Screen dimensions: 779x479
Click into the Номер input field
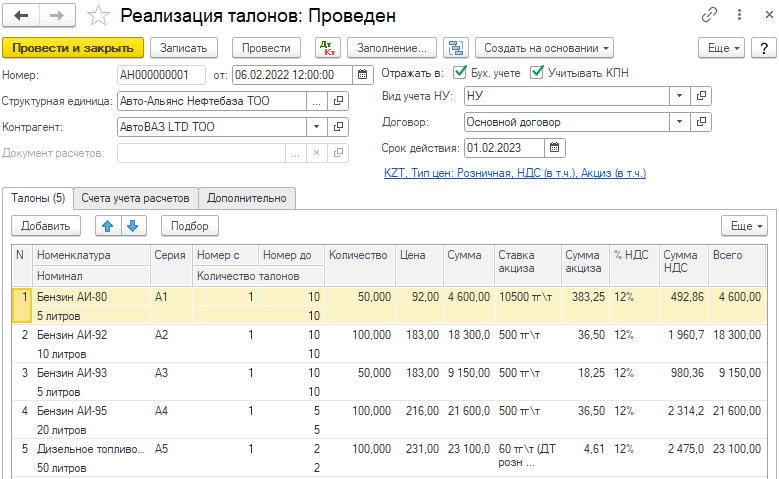point(160,75)
